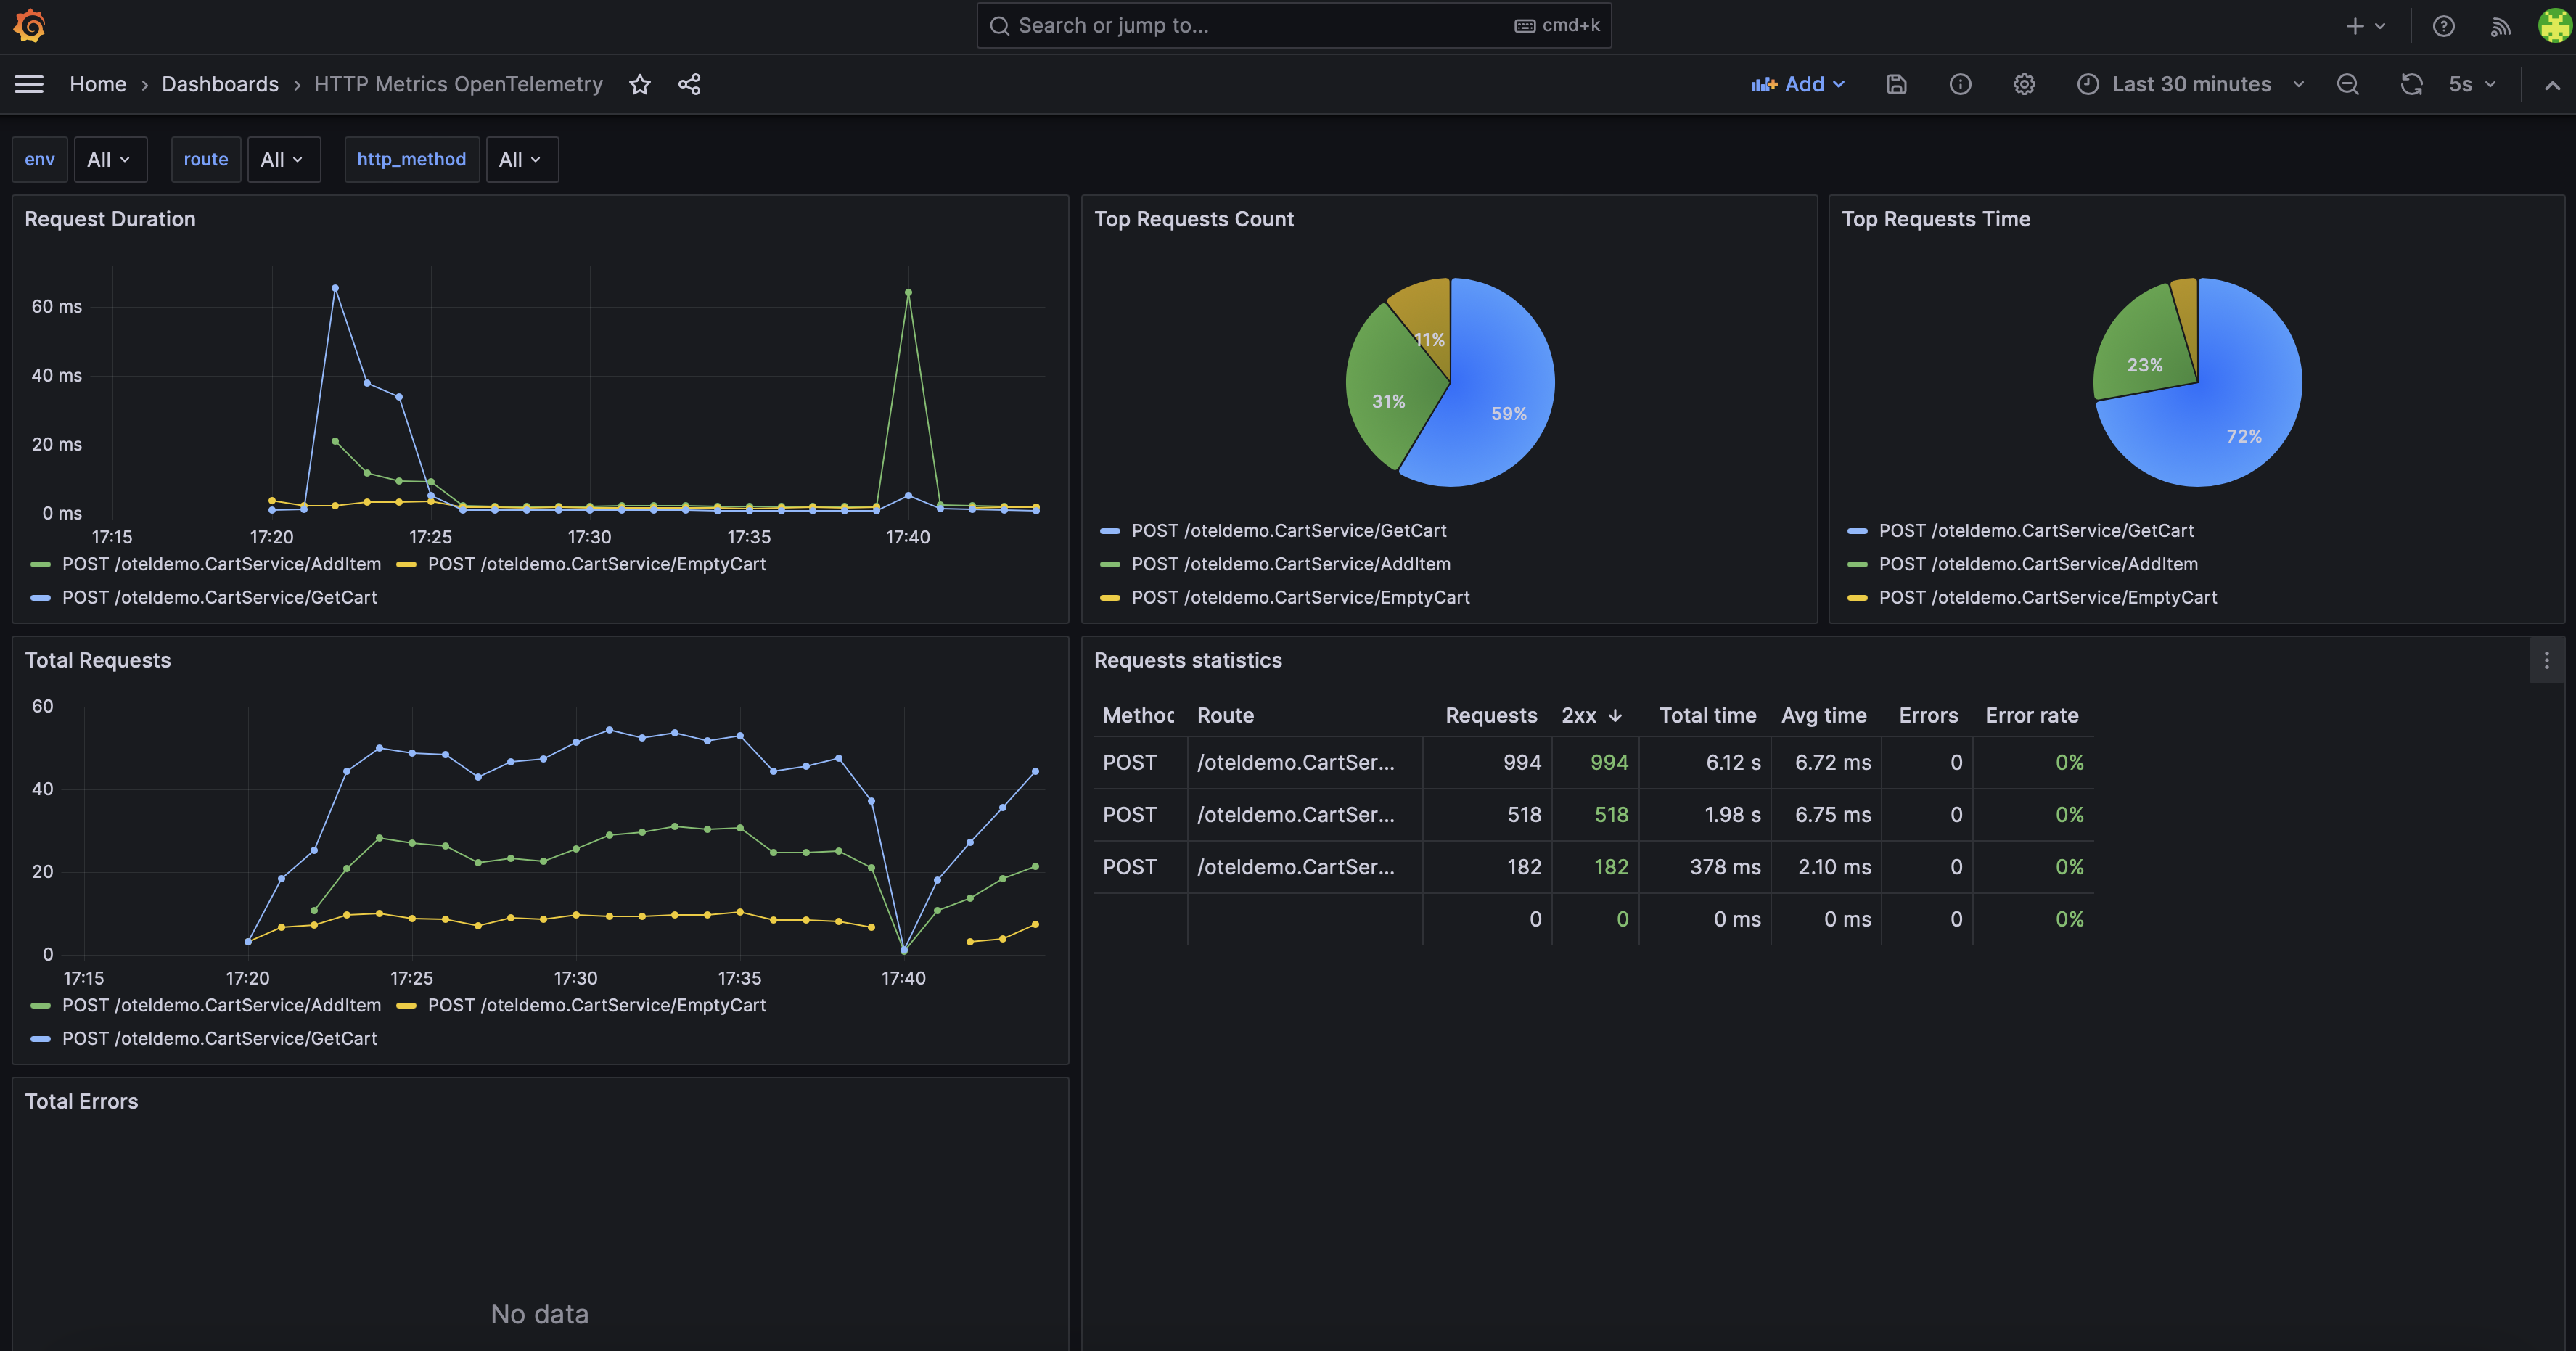Sort table by Requests column header
Viewport: 2576px width, 1351px height.
pos(1490,715)
